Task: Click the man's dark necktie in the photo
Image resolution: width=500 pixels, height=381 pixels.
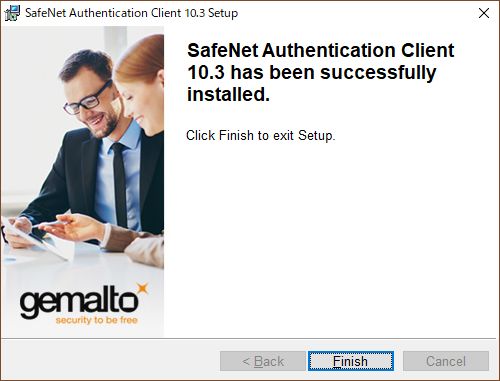Action: point(119,185)
